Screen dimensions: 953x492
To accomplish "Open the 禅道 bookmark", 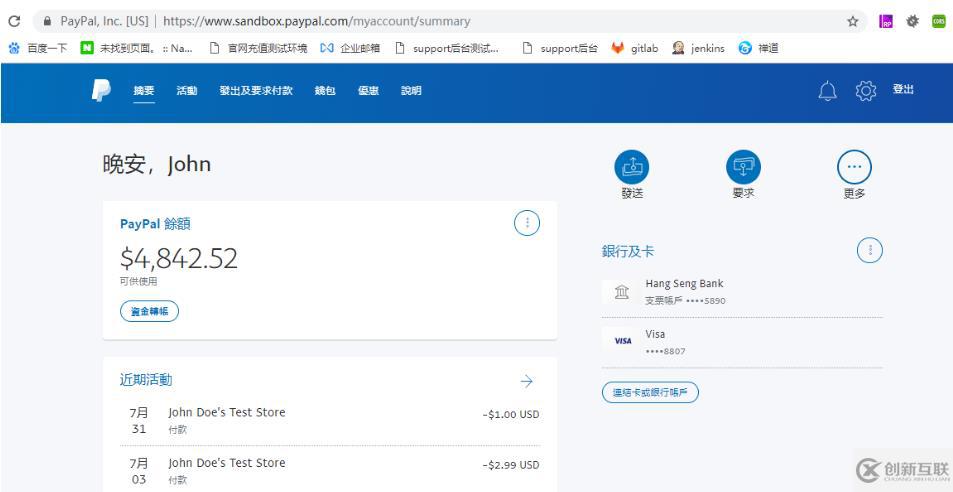I will pos(759,48).
